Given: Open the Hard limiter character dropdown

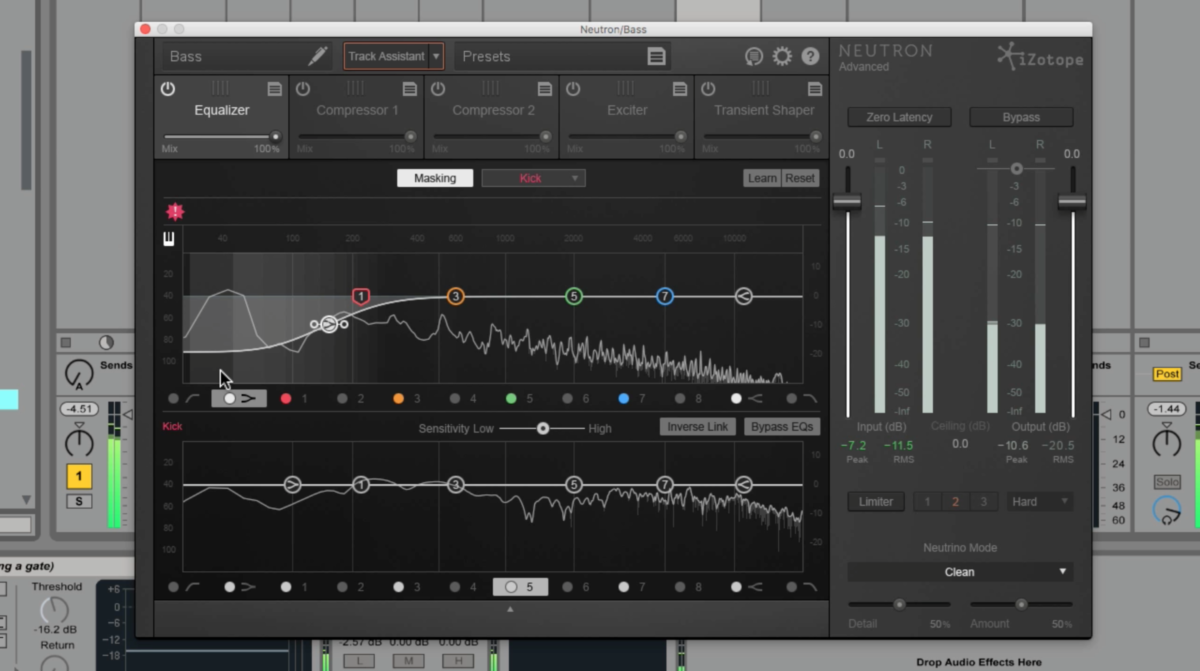Looking at the screenshot, I should click(1039, 502).
